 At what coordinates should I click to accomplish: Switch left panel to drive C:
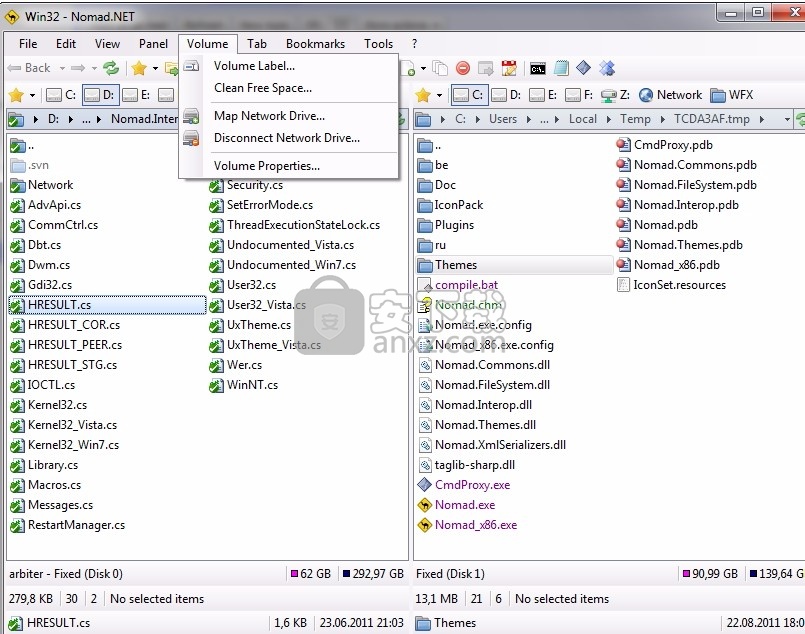pos(61,95)
